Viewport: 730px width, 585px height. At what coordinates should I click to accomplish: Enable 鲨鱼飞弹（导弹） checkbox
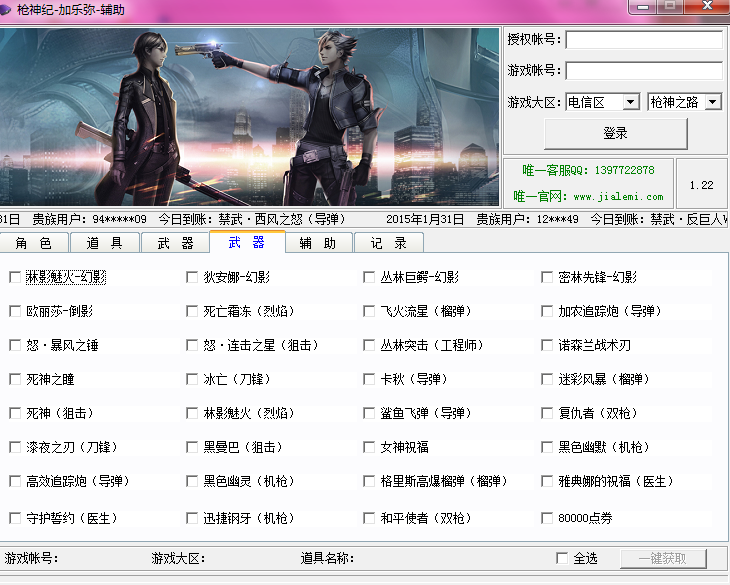pyautogui.click(x=369, y=413)
